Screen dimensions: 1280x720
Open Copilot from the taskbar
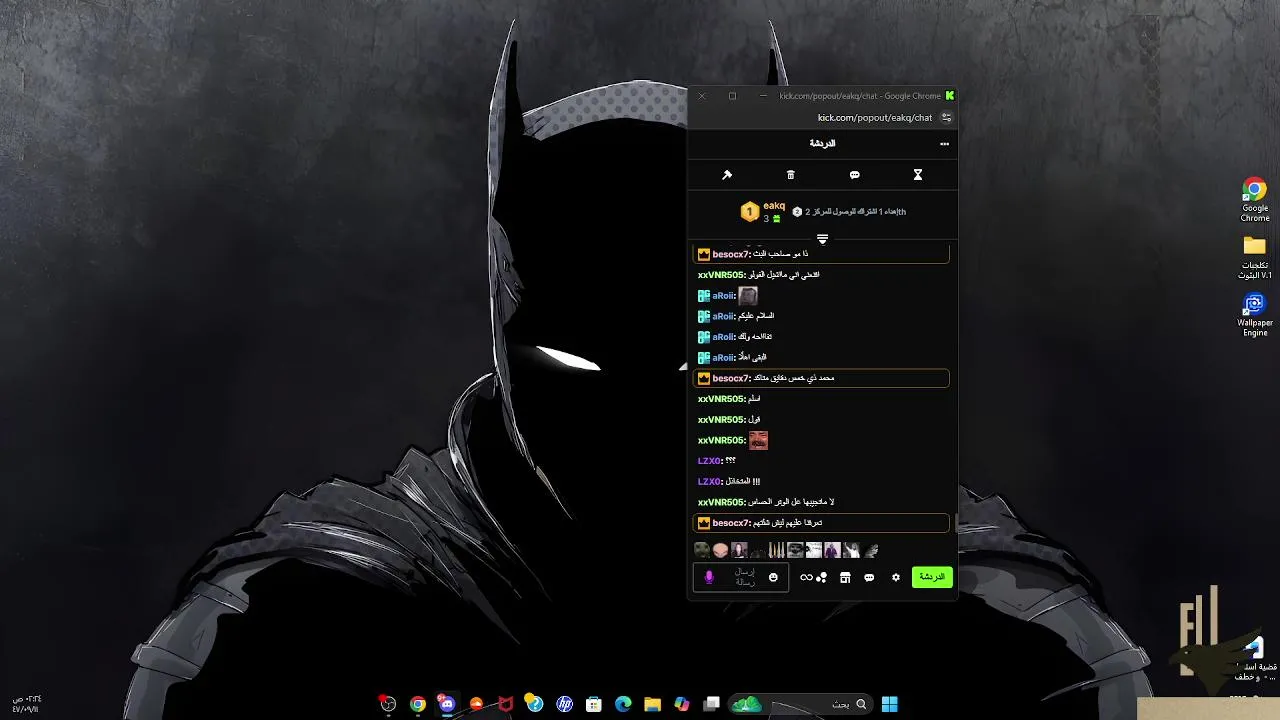(x=682, y=704)
